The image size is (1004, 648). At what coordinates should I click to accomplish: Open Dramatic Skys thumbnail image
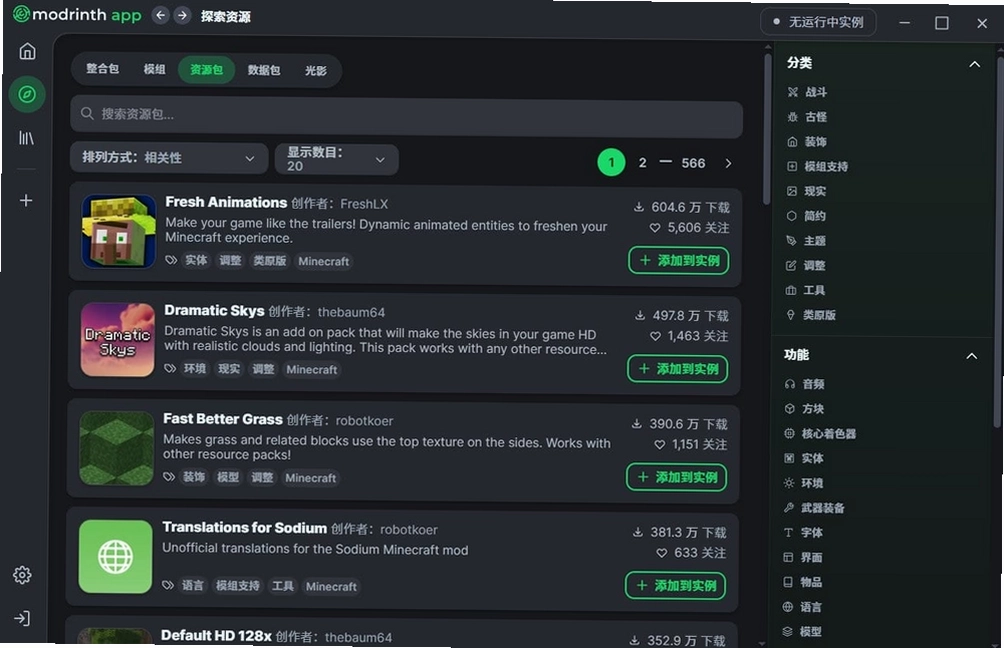(x=118, y=340)
